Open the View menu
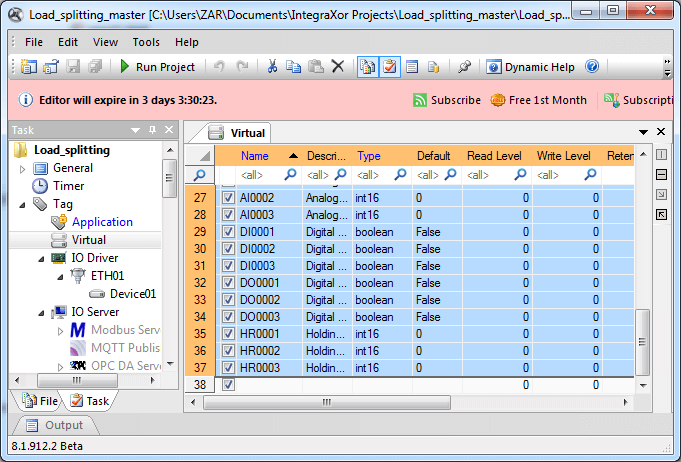Image resolution: width=681 pixels, height=462 pixels. [105, 42]
